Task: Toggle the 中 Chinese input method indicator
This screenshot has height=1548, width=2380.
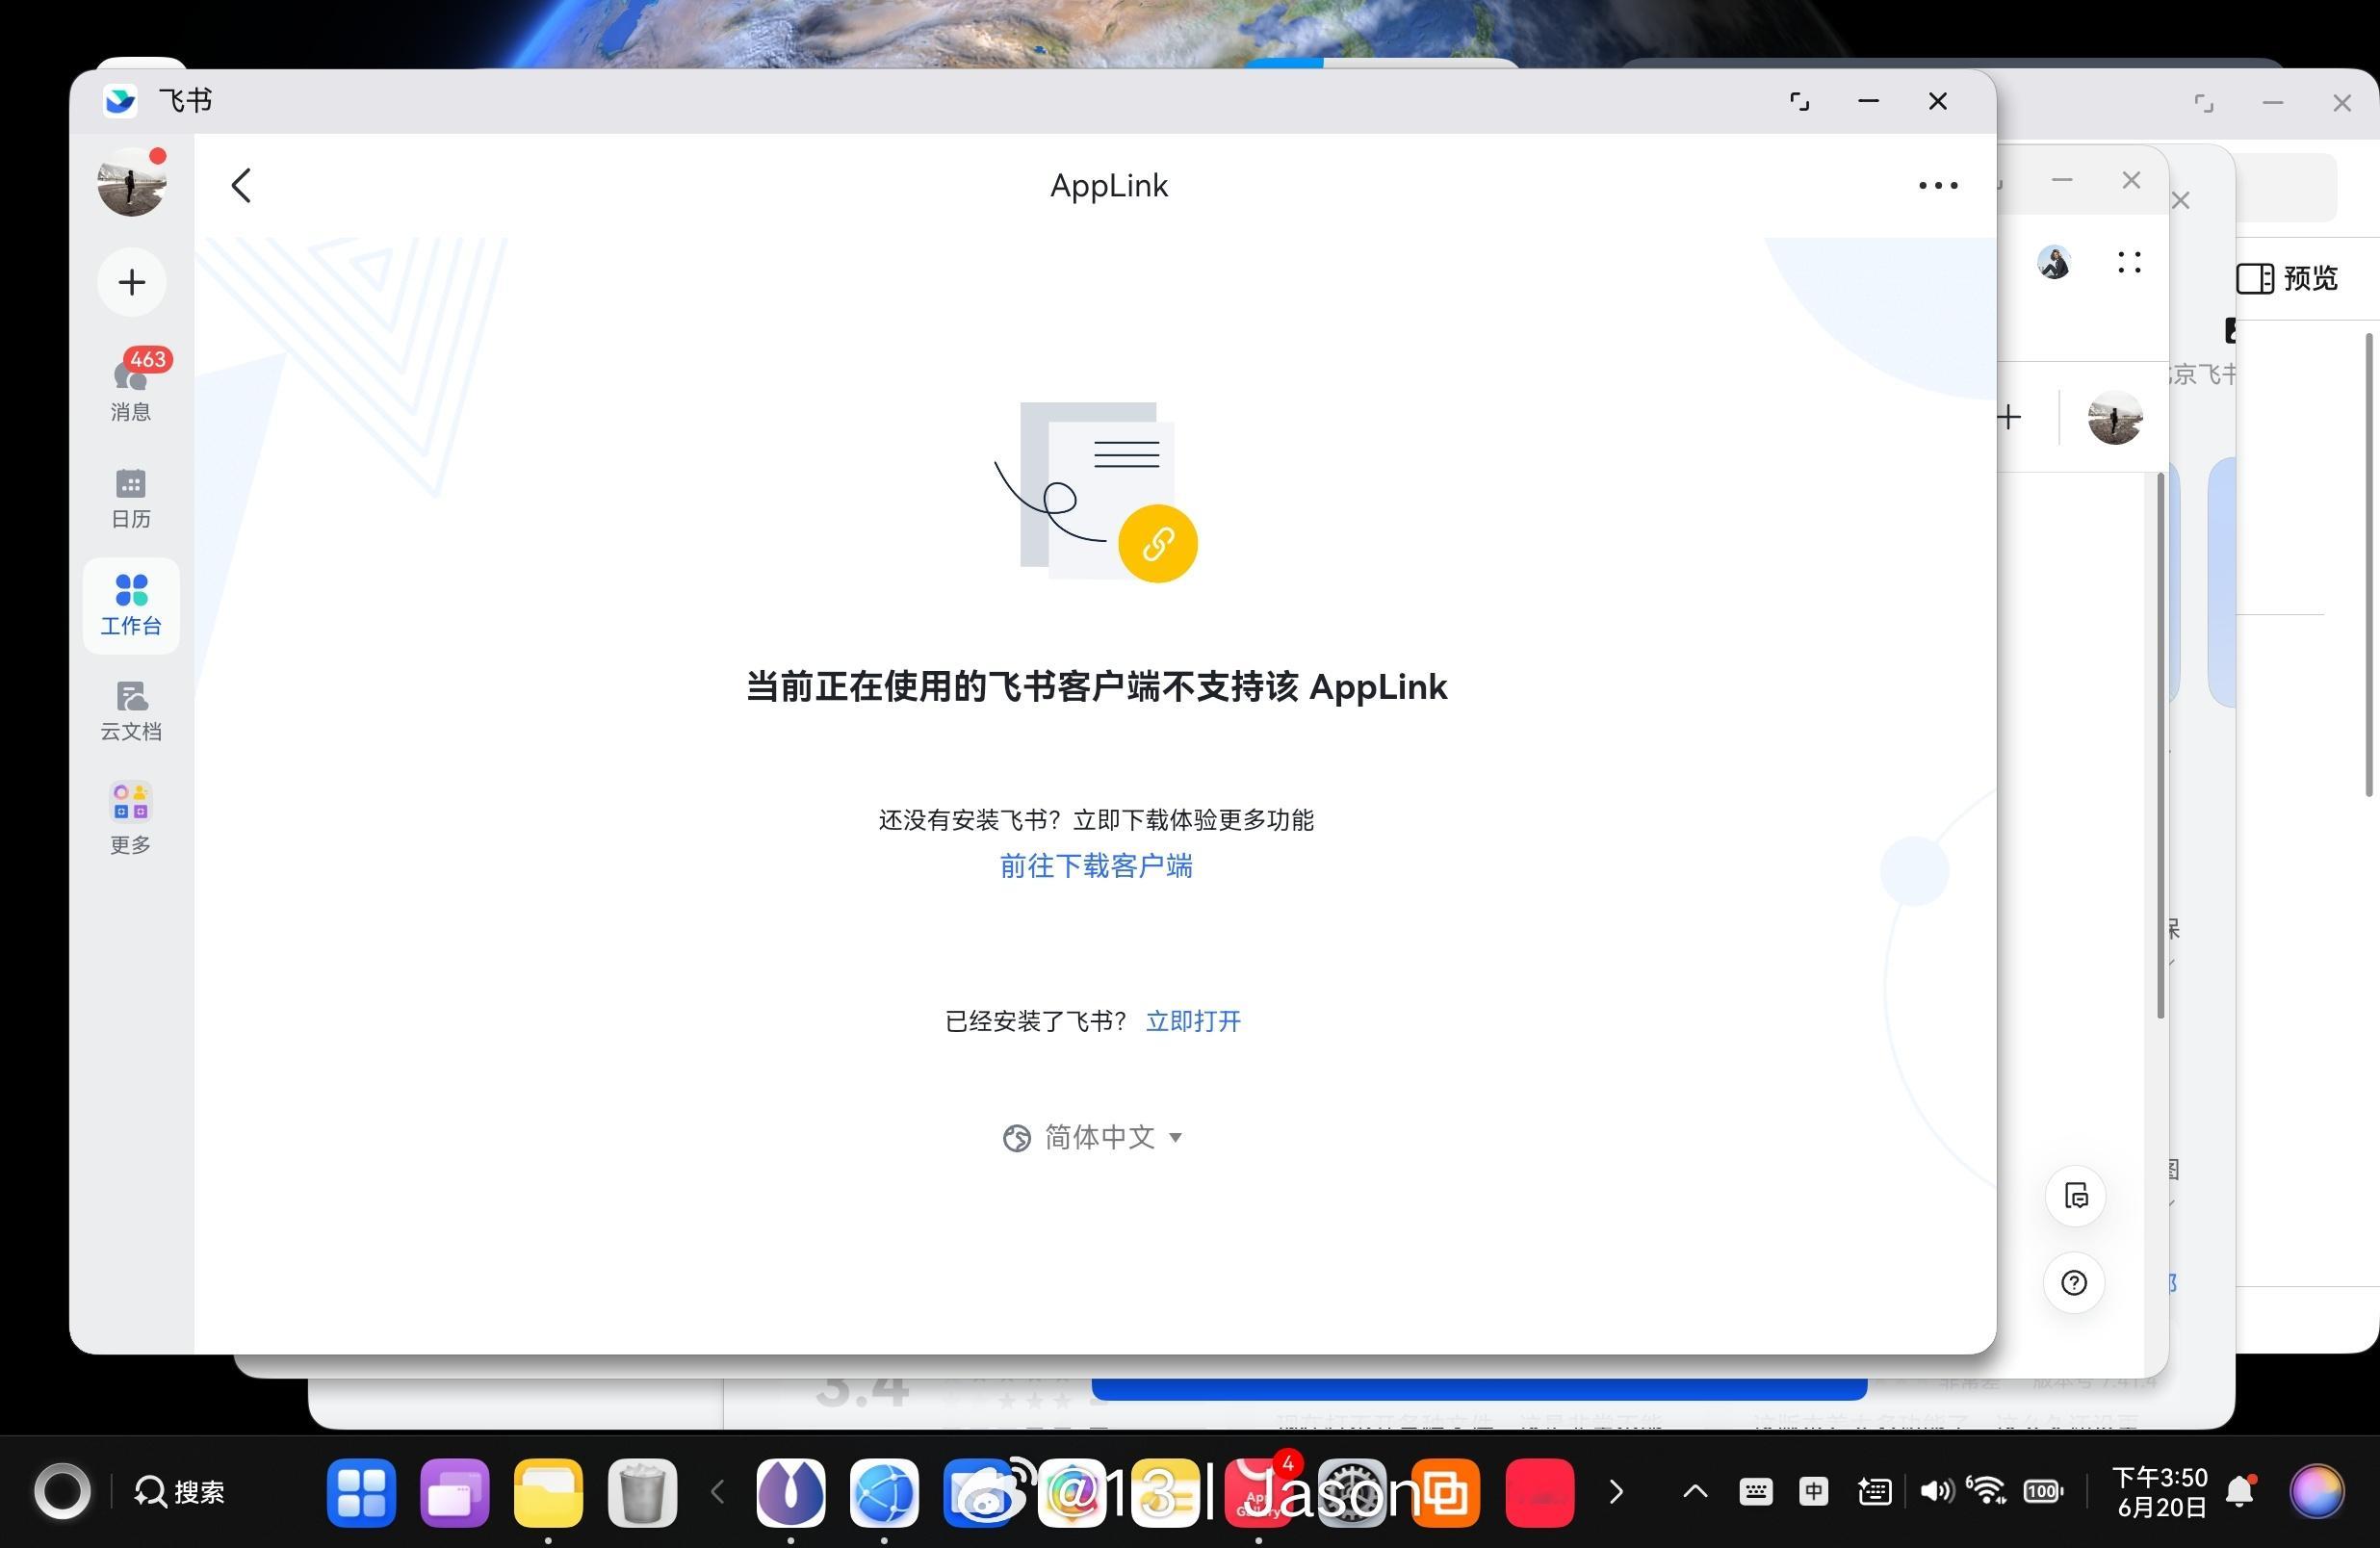Action: pyautogui.click(x=1813, y=1492)
